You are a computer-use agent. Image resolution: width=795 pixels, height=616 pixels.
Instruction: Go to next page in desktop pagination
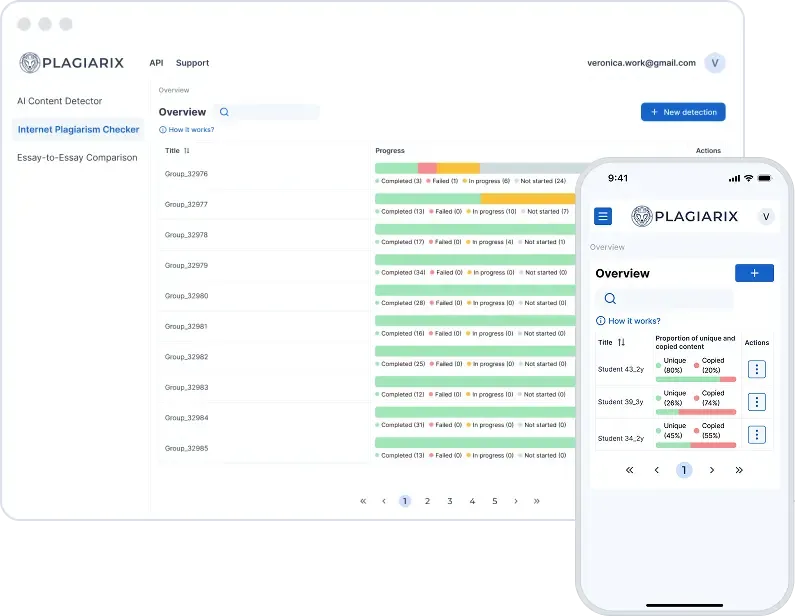516,501
